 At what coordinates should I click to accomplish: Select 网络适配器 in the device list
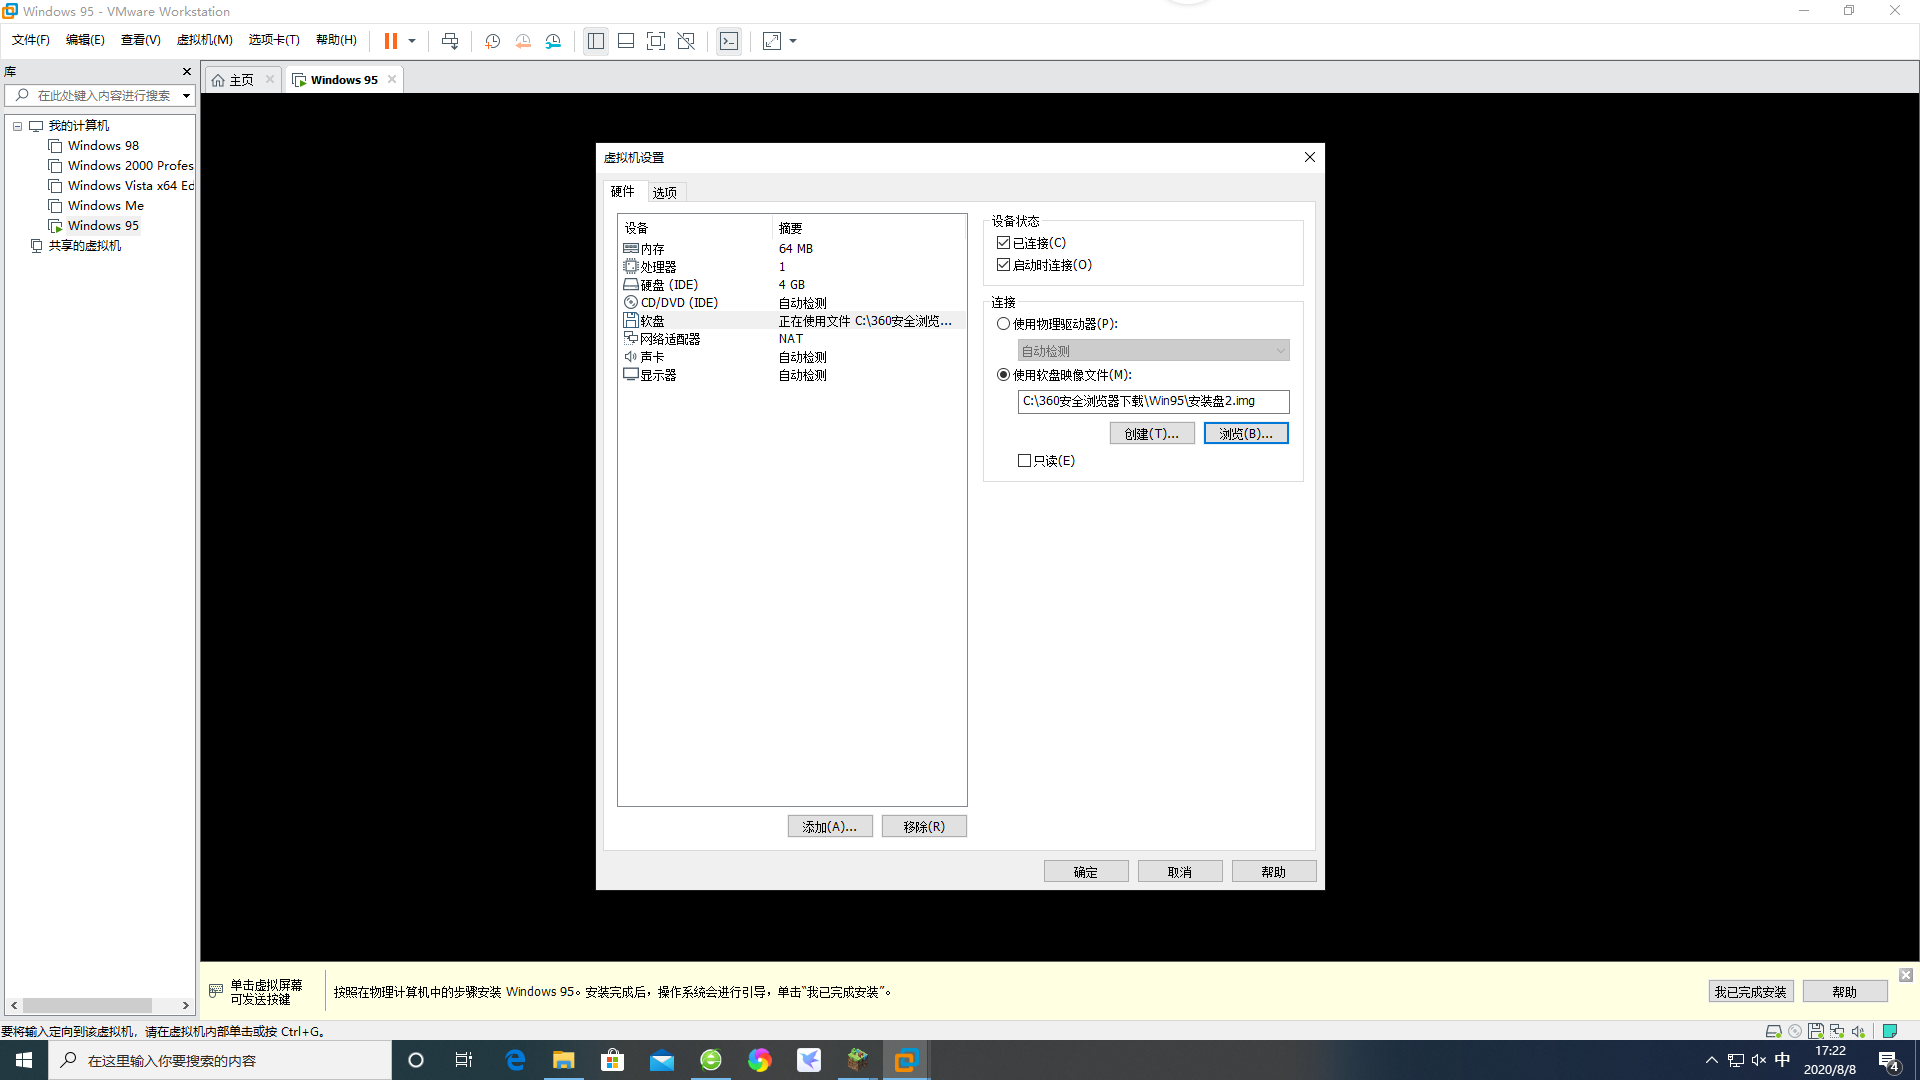(668, 338)
